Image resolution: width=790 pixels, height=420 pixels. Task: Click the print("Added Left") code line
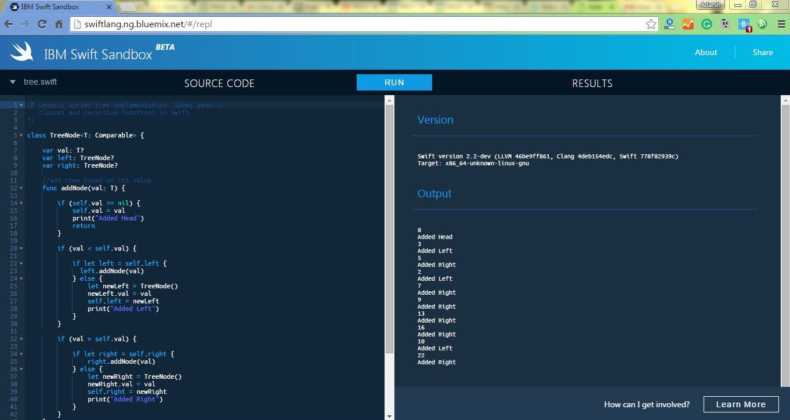tap(123, 309)
